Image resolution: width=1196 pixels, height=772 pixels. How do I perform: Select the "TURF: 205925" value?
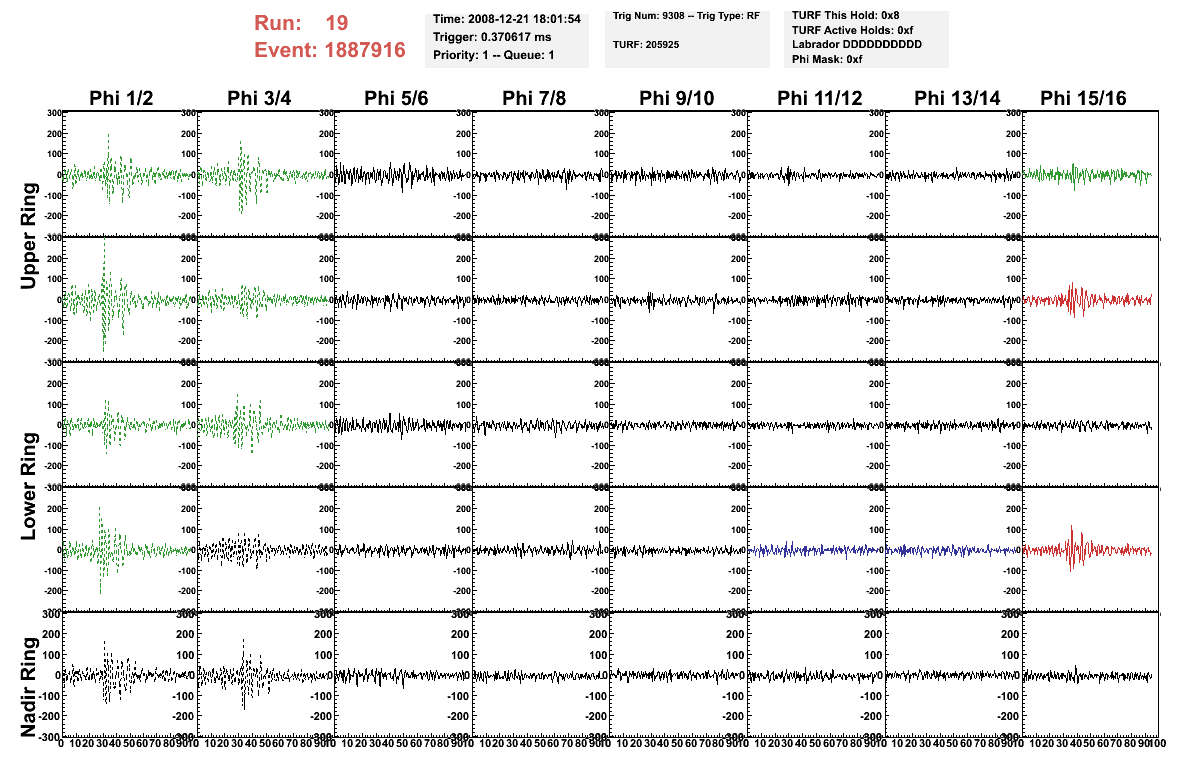coord(645,45)
